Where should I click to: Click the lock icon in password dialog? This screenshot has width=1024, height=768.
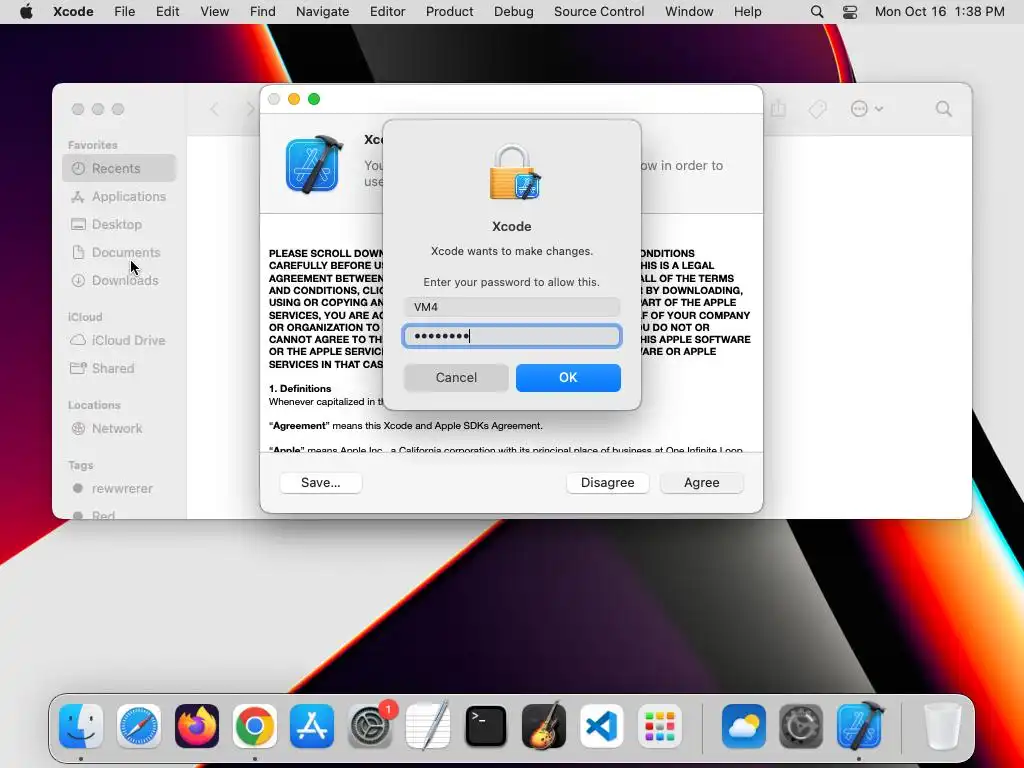point(515,173)
